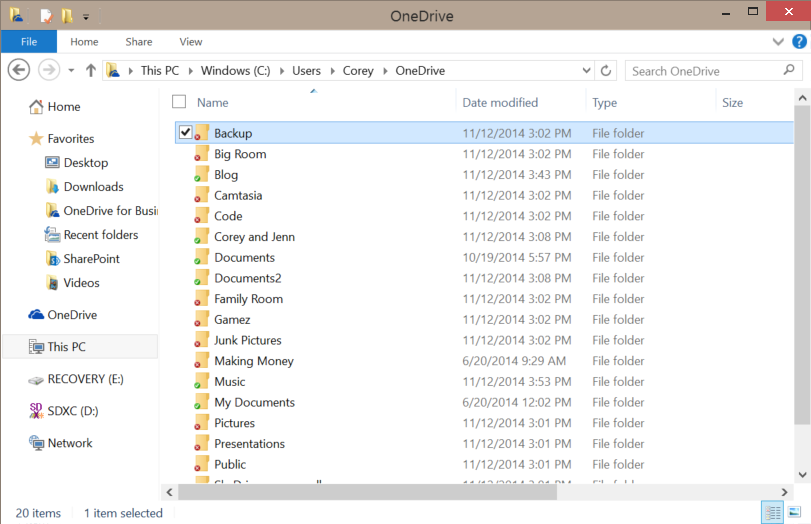Screen dimensions: 811x524
Task: Click the vertical scrollbar down arrow
Action: tap(802, 474)
